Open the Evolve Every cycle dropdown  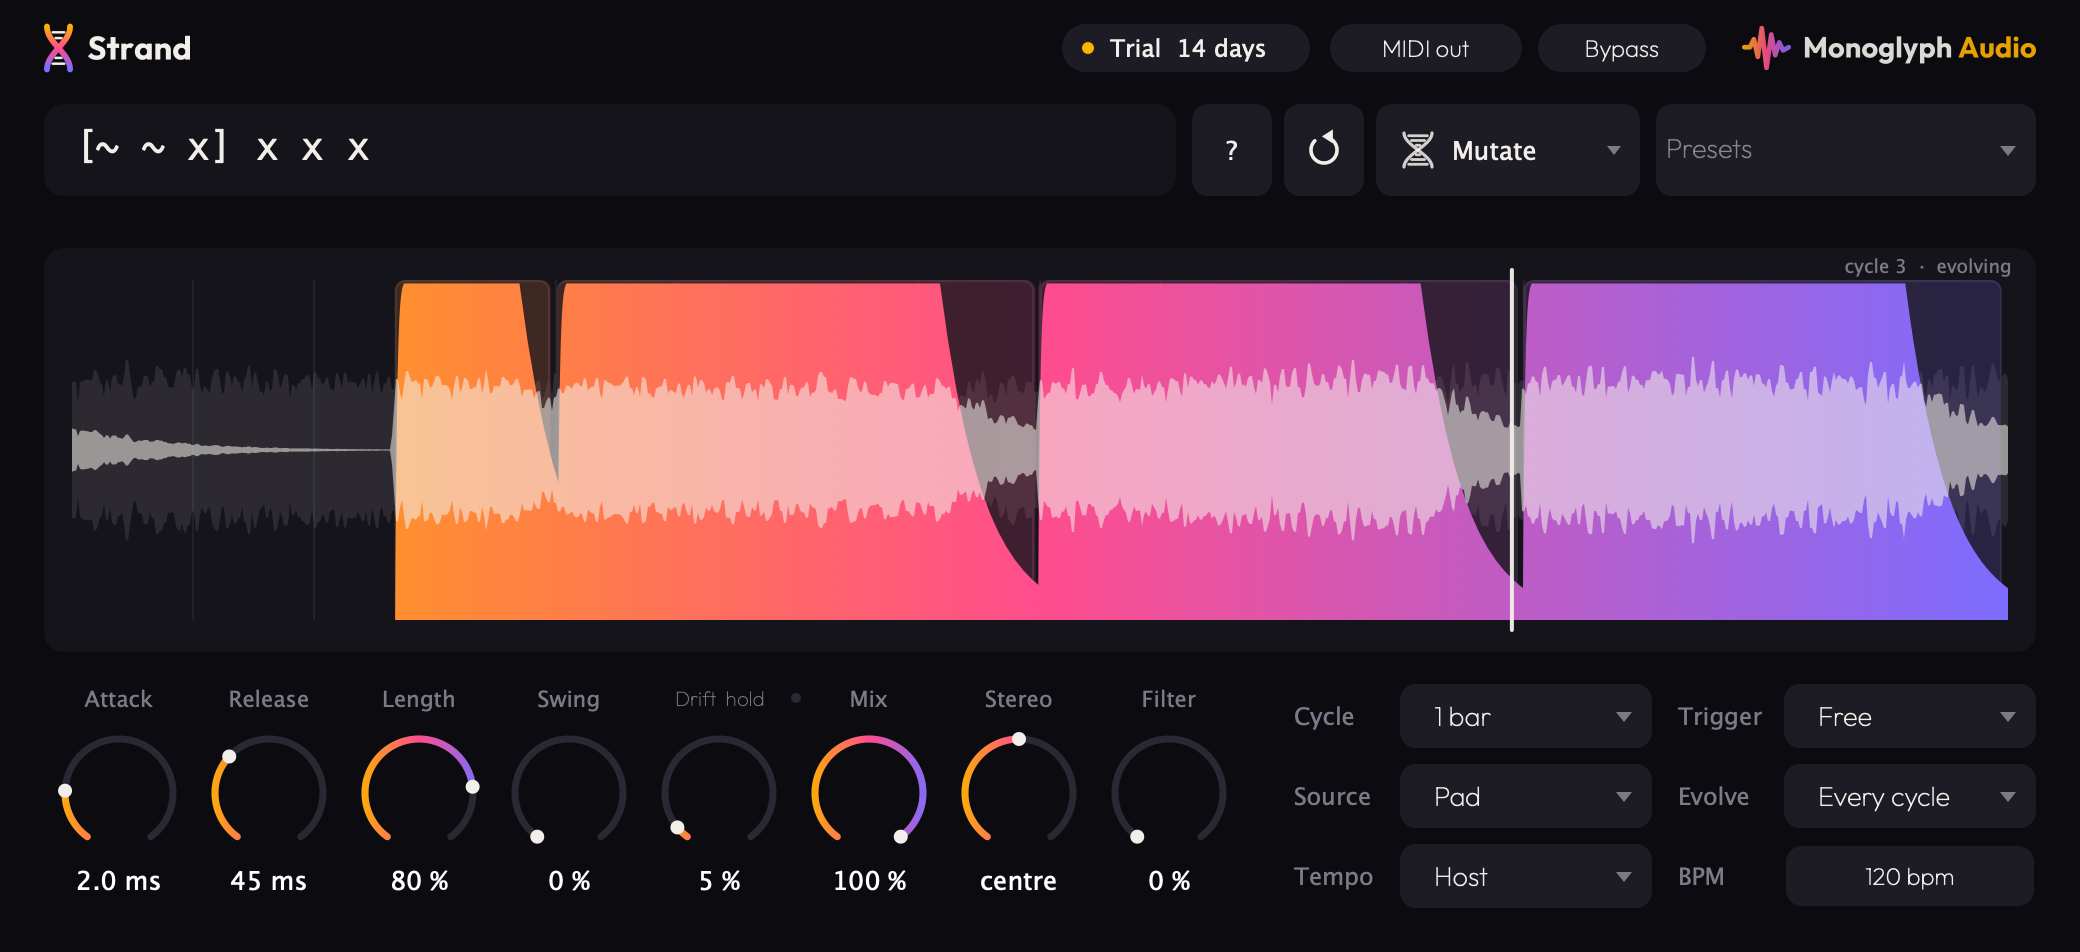(1909, 796)
